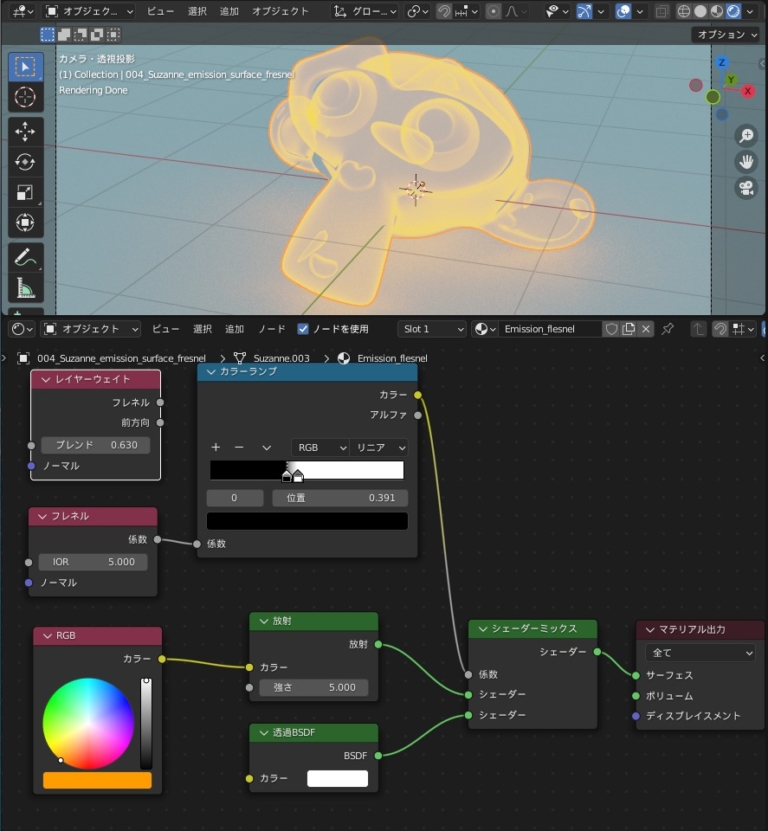Screen dimensions: 768x831
Task: Open the transform orientation Global dropdown
Action: [x=365, y=11]
